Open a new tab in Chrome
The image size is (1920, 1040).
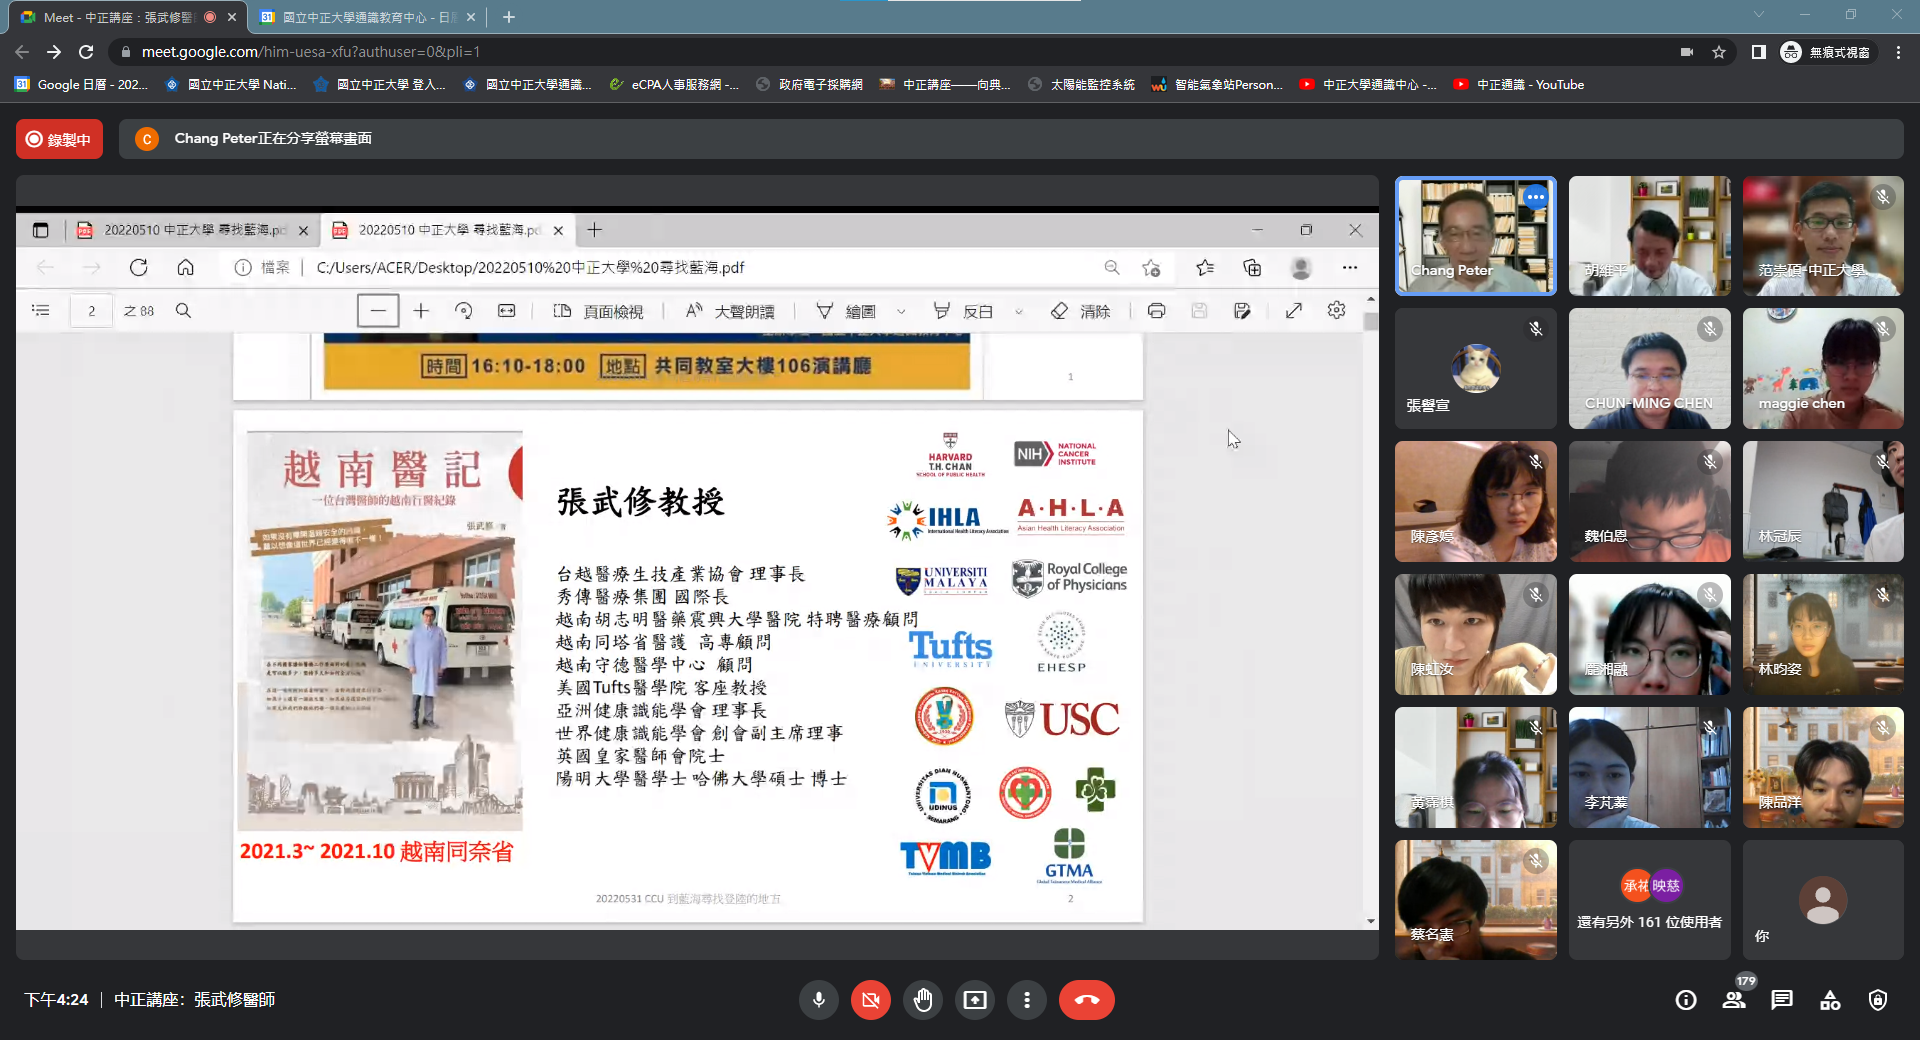click(x=509, y=17)
